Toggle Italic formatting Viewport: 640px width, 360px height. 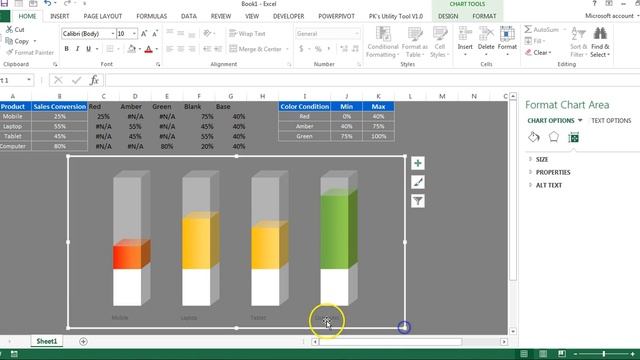pos(78,49)
